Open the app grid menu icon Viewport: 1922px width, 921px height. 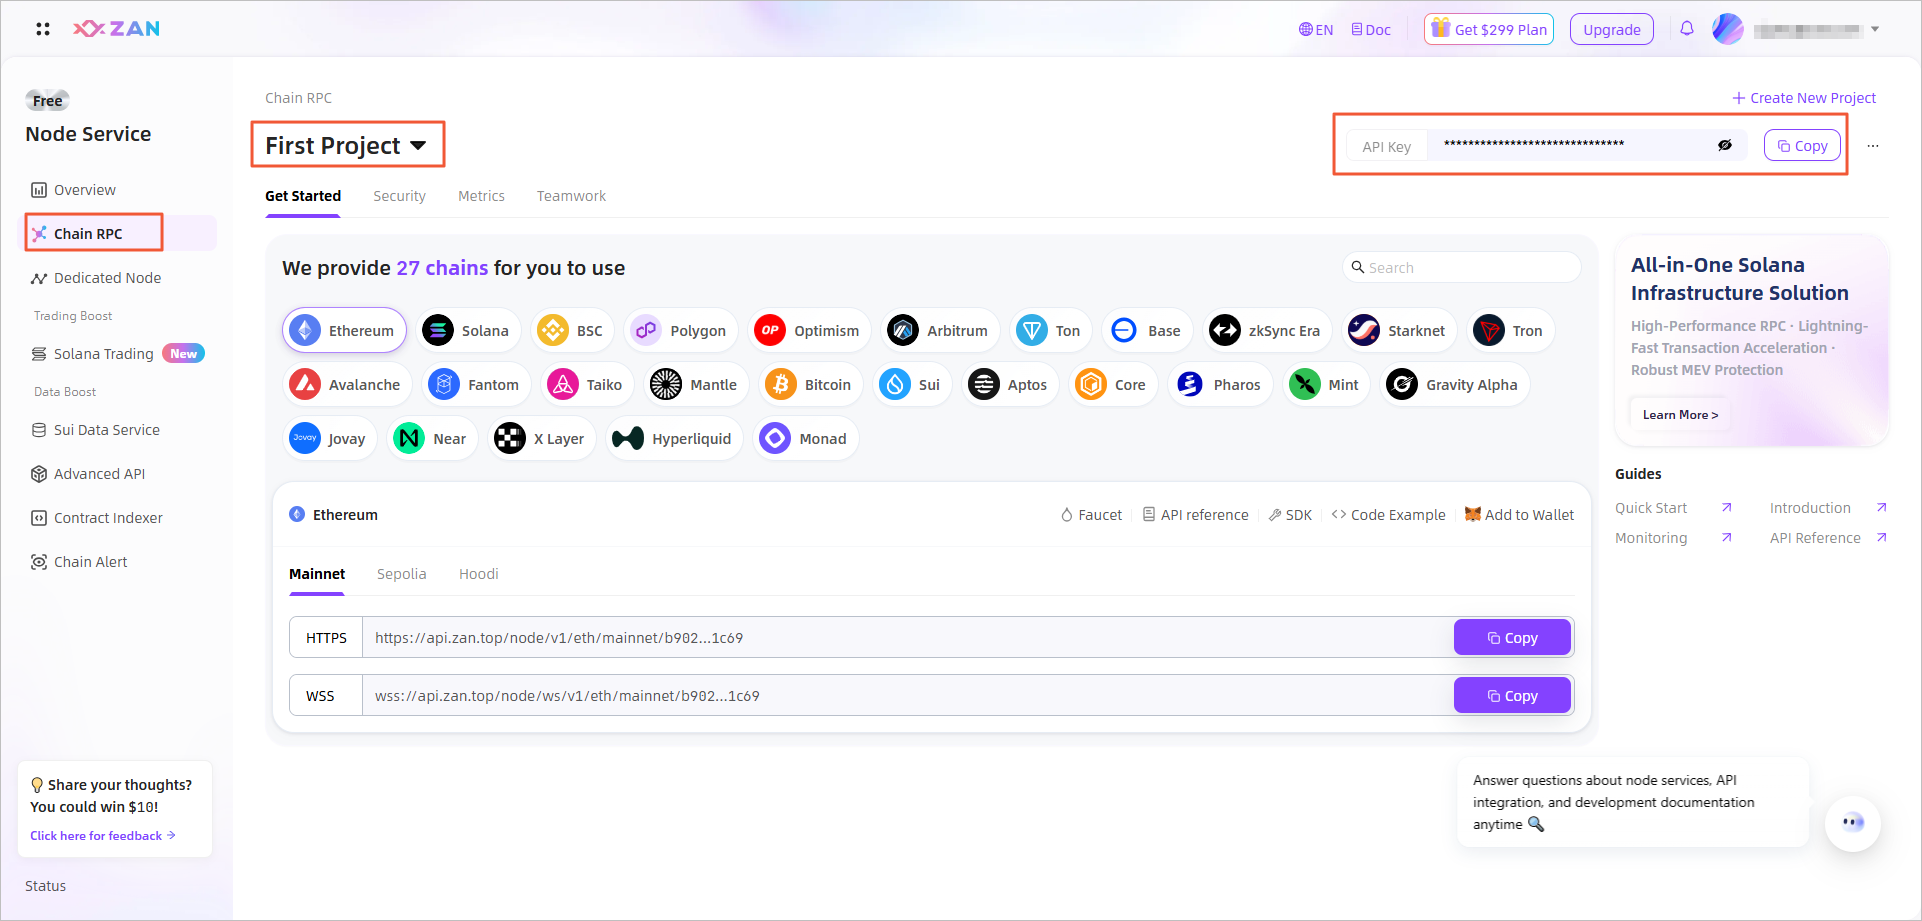(43, 29)
